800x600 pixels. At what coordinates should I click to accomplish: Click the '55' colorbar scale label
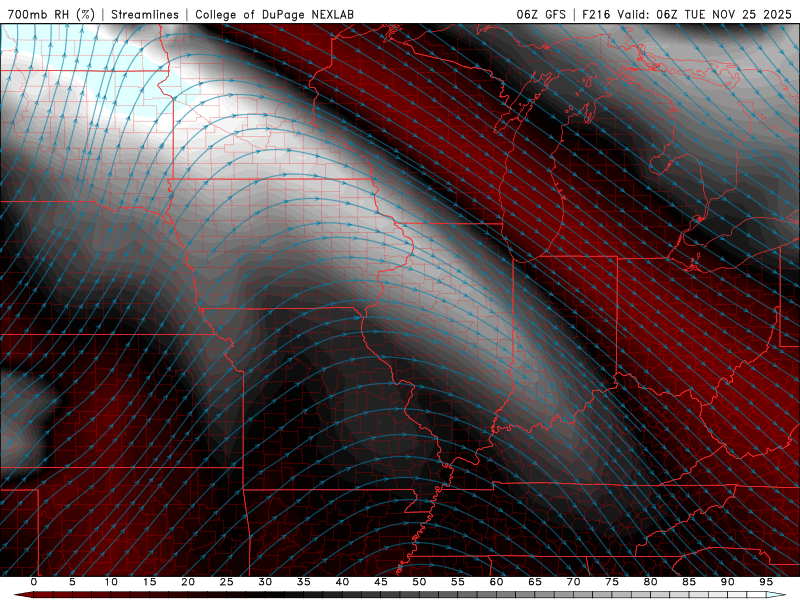click(458, 582)
